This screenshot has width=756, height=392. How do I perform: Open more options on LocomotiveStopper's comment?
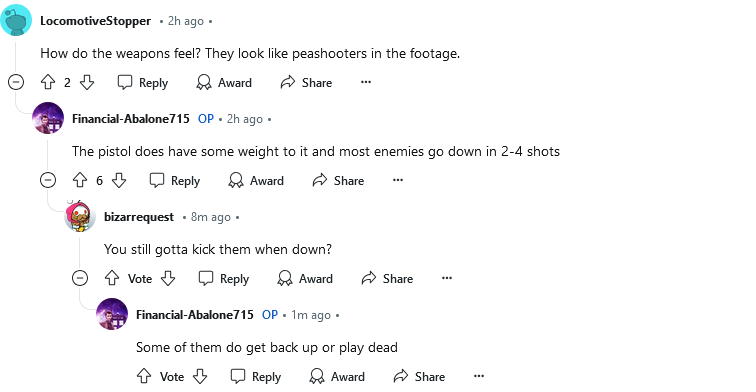366,82
